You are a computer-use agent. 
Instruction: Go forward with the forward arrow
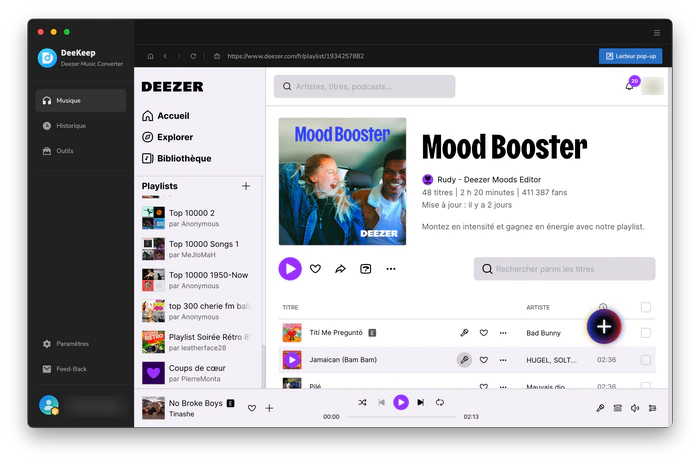pyautogui.click(x=179, y=56)
